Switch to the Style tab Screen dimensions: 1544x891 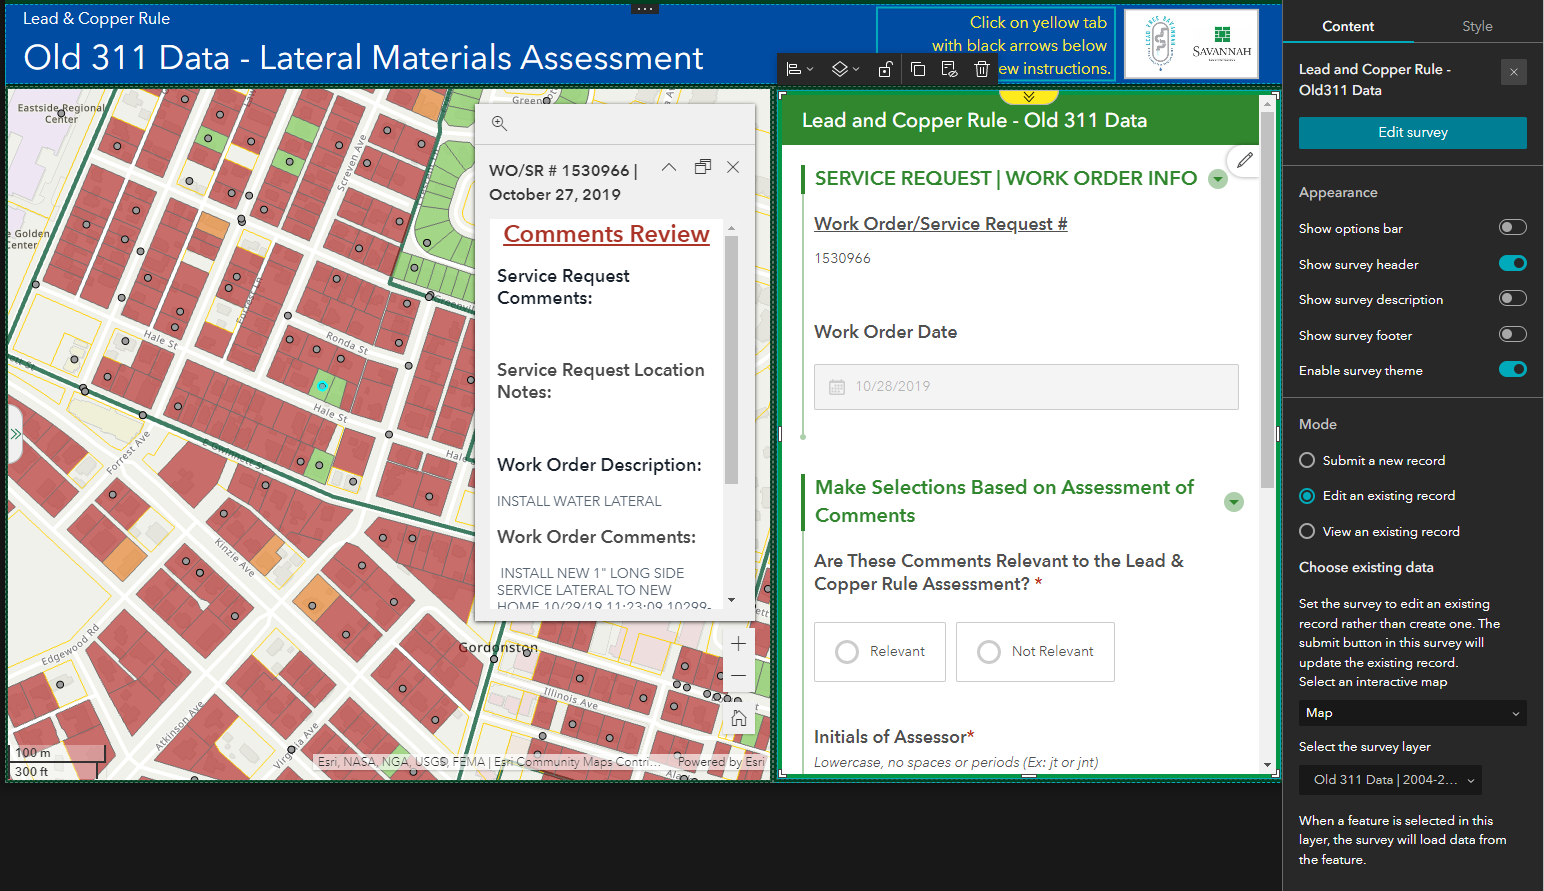click(x=1477, y=26)
